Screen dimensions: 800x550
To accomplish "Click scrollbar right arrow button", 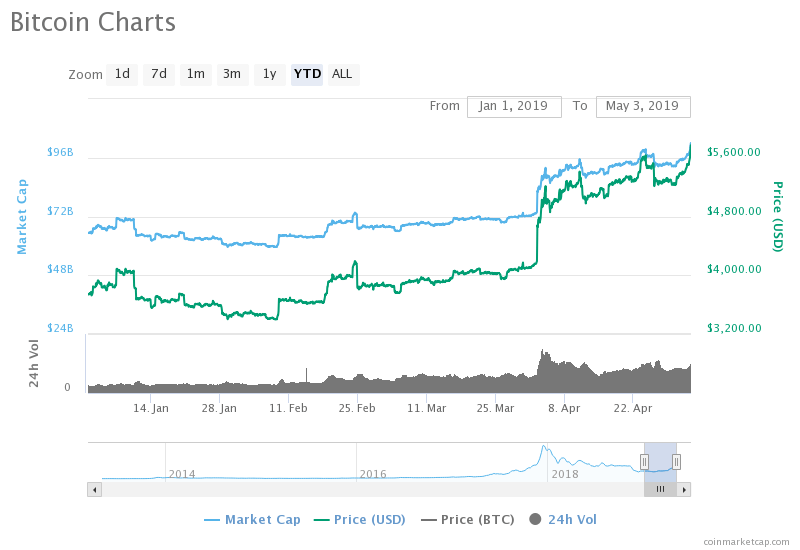I will [x=684, y=489].
